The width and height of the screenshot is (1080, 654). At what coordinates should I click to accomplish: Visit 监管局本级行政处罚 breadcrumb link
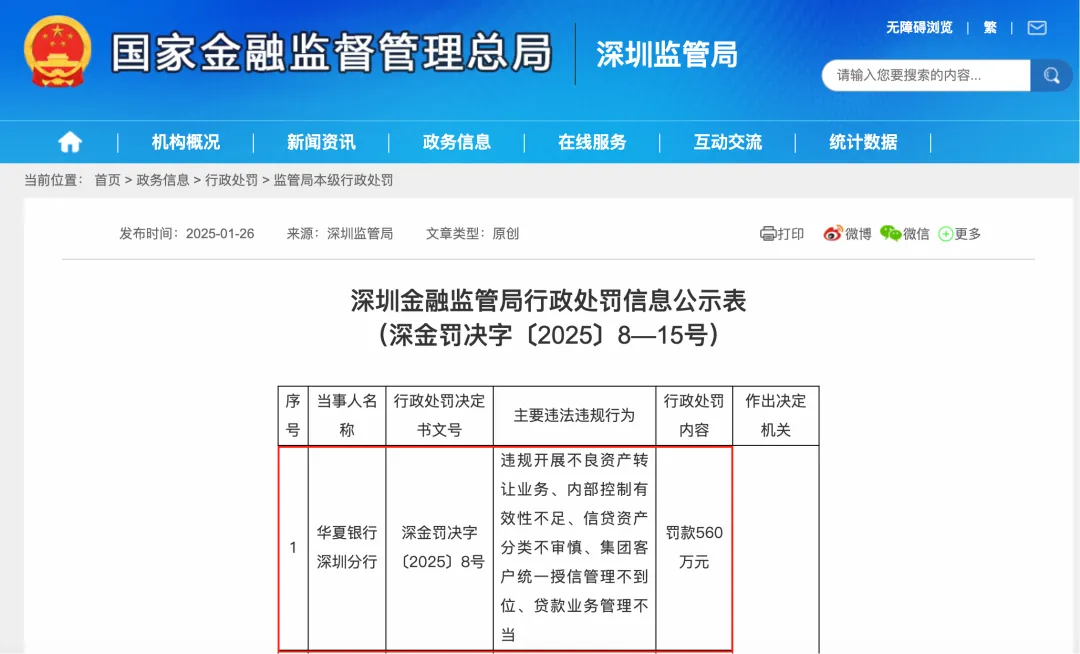pyautogui.click(x=332, y=181)
